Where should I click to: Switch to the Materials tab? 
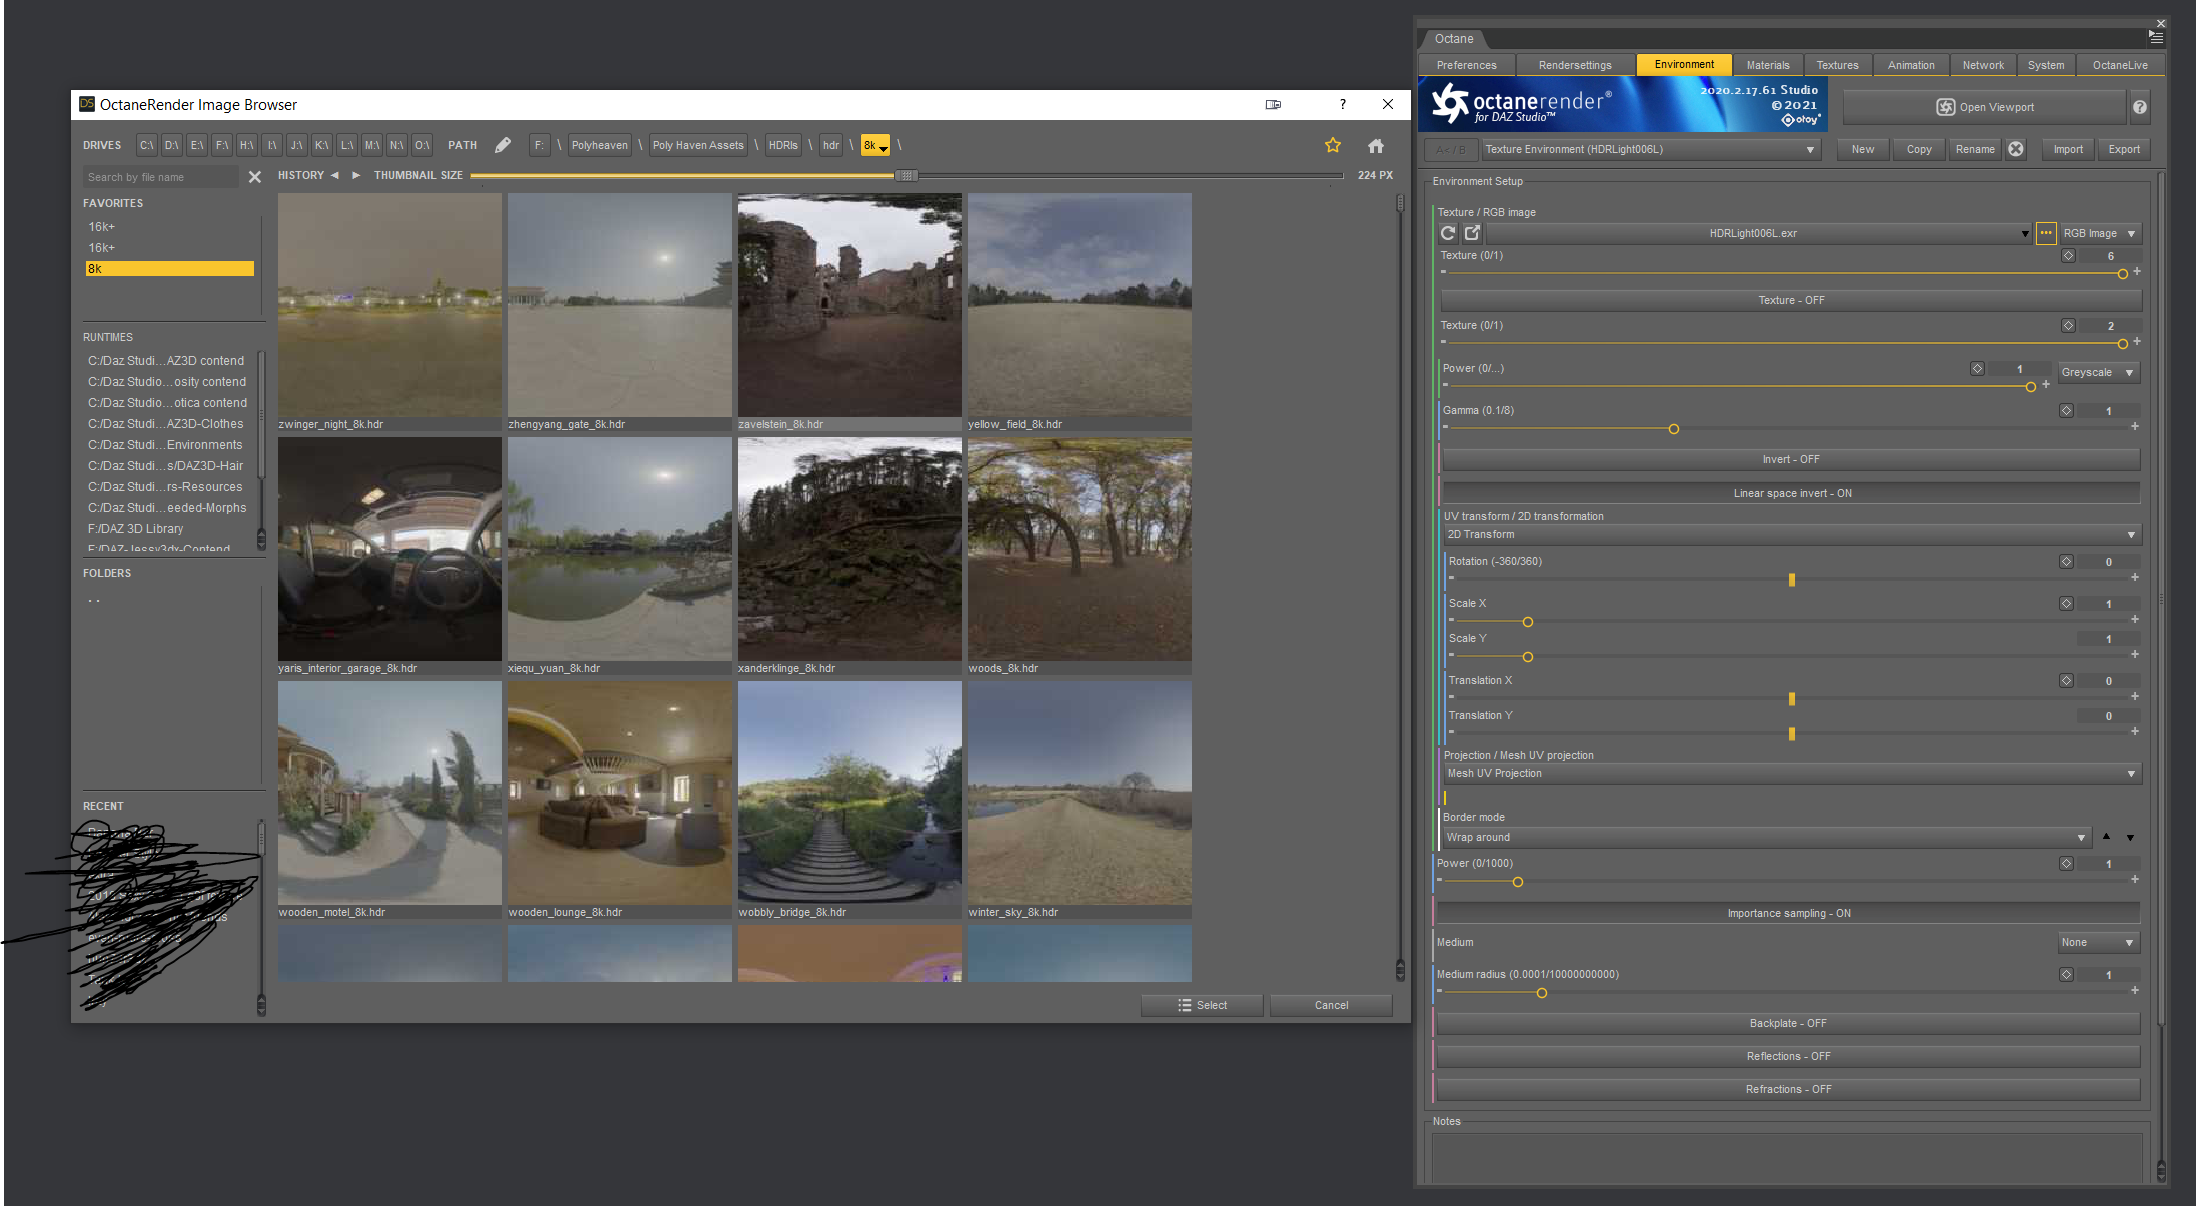pyautogui.click(x=1767, y=65)
